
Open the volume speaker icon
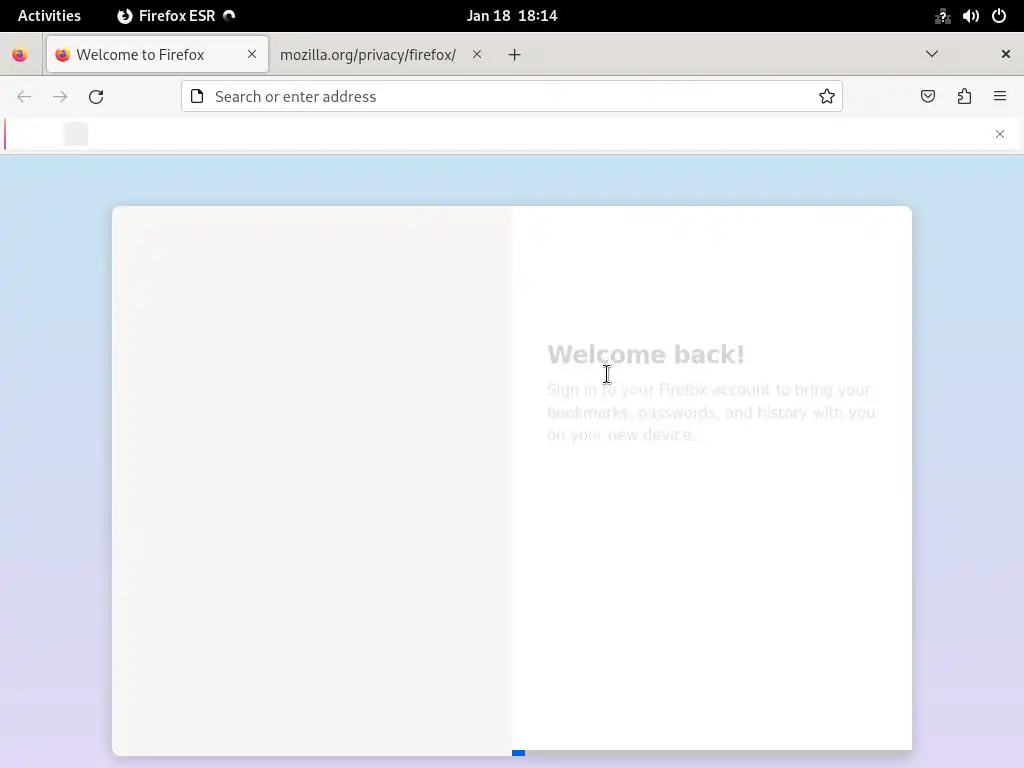(x=971, y=16)
